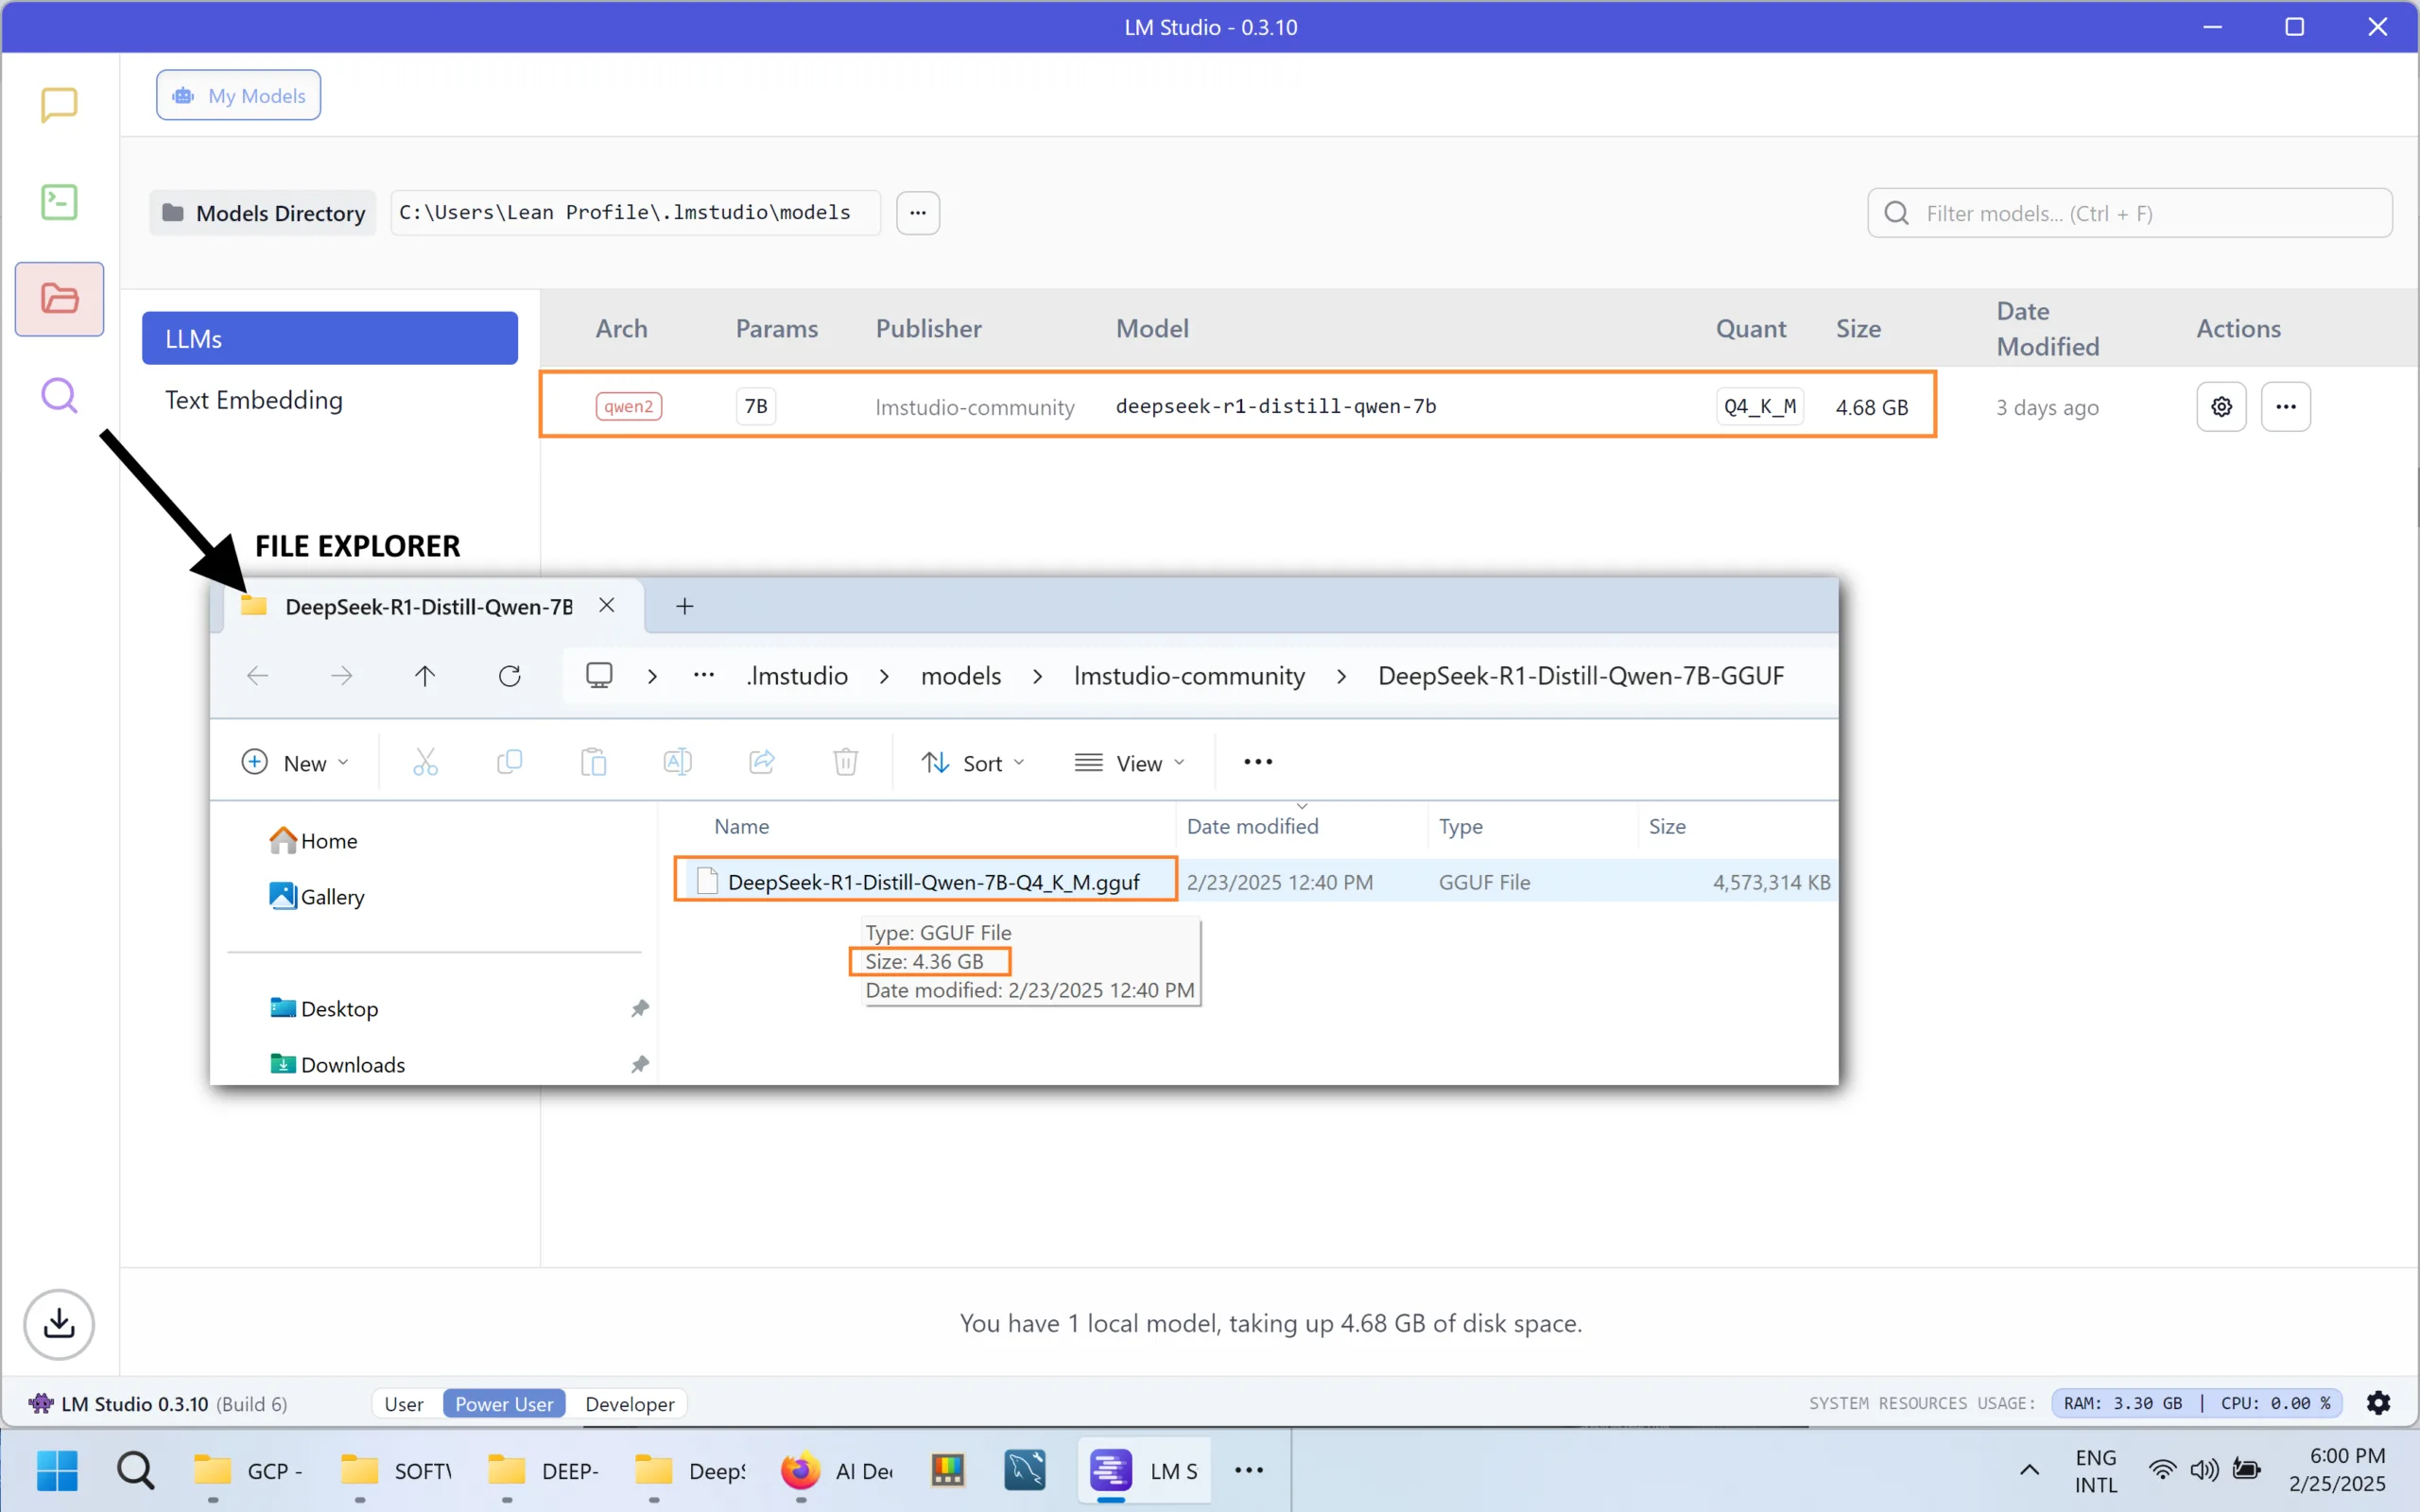This screenshot has width=2420, height=1512.
Task: Click the models breadcrumb
Action: 961,676
